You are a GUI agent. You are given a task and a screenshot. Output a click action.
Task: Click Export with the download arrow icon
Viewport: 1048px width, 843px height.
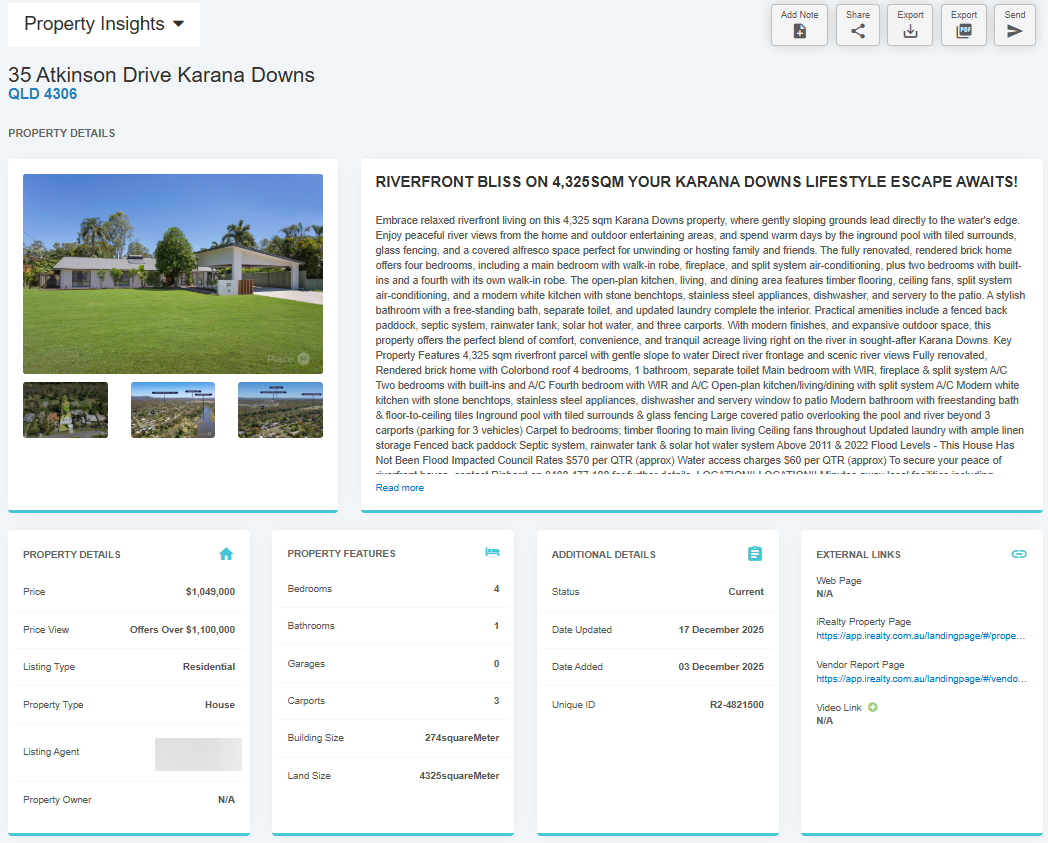[910, 25]
